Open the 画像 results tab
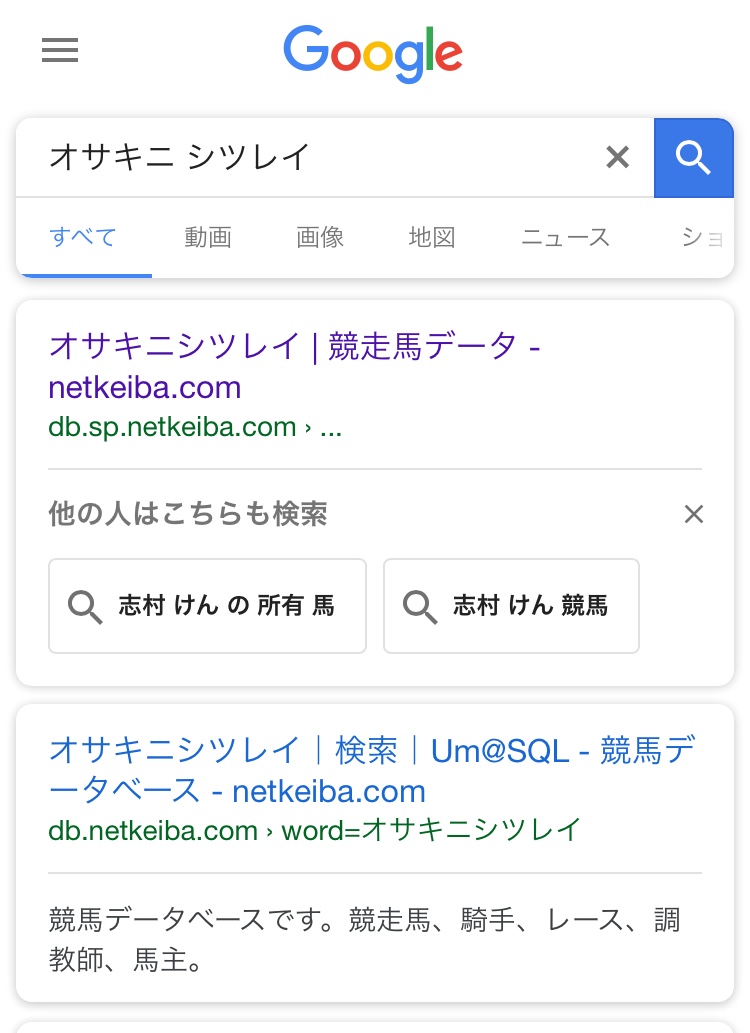 (320, 237)
